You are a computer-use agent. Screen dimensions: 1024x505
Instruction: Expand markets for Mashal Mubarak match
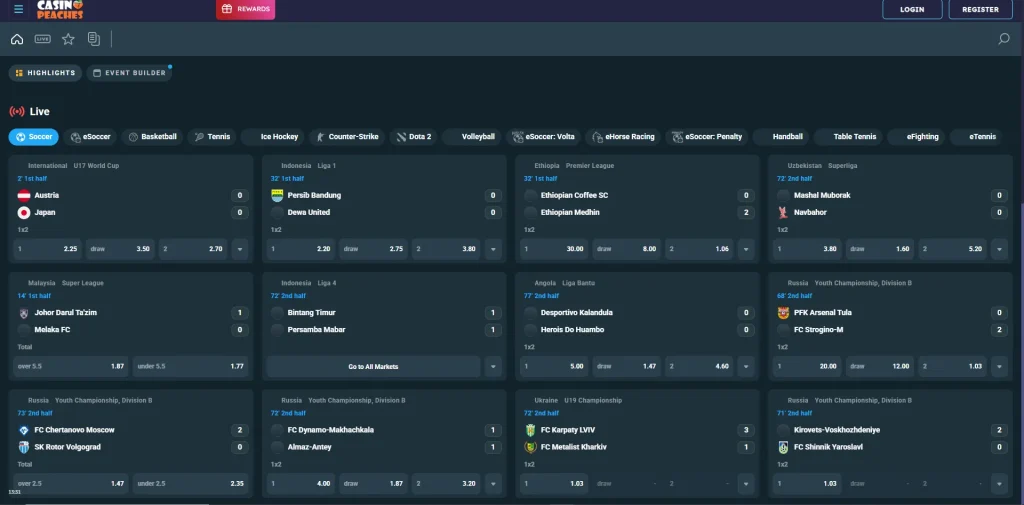[x=1000, y=249]
